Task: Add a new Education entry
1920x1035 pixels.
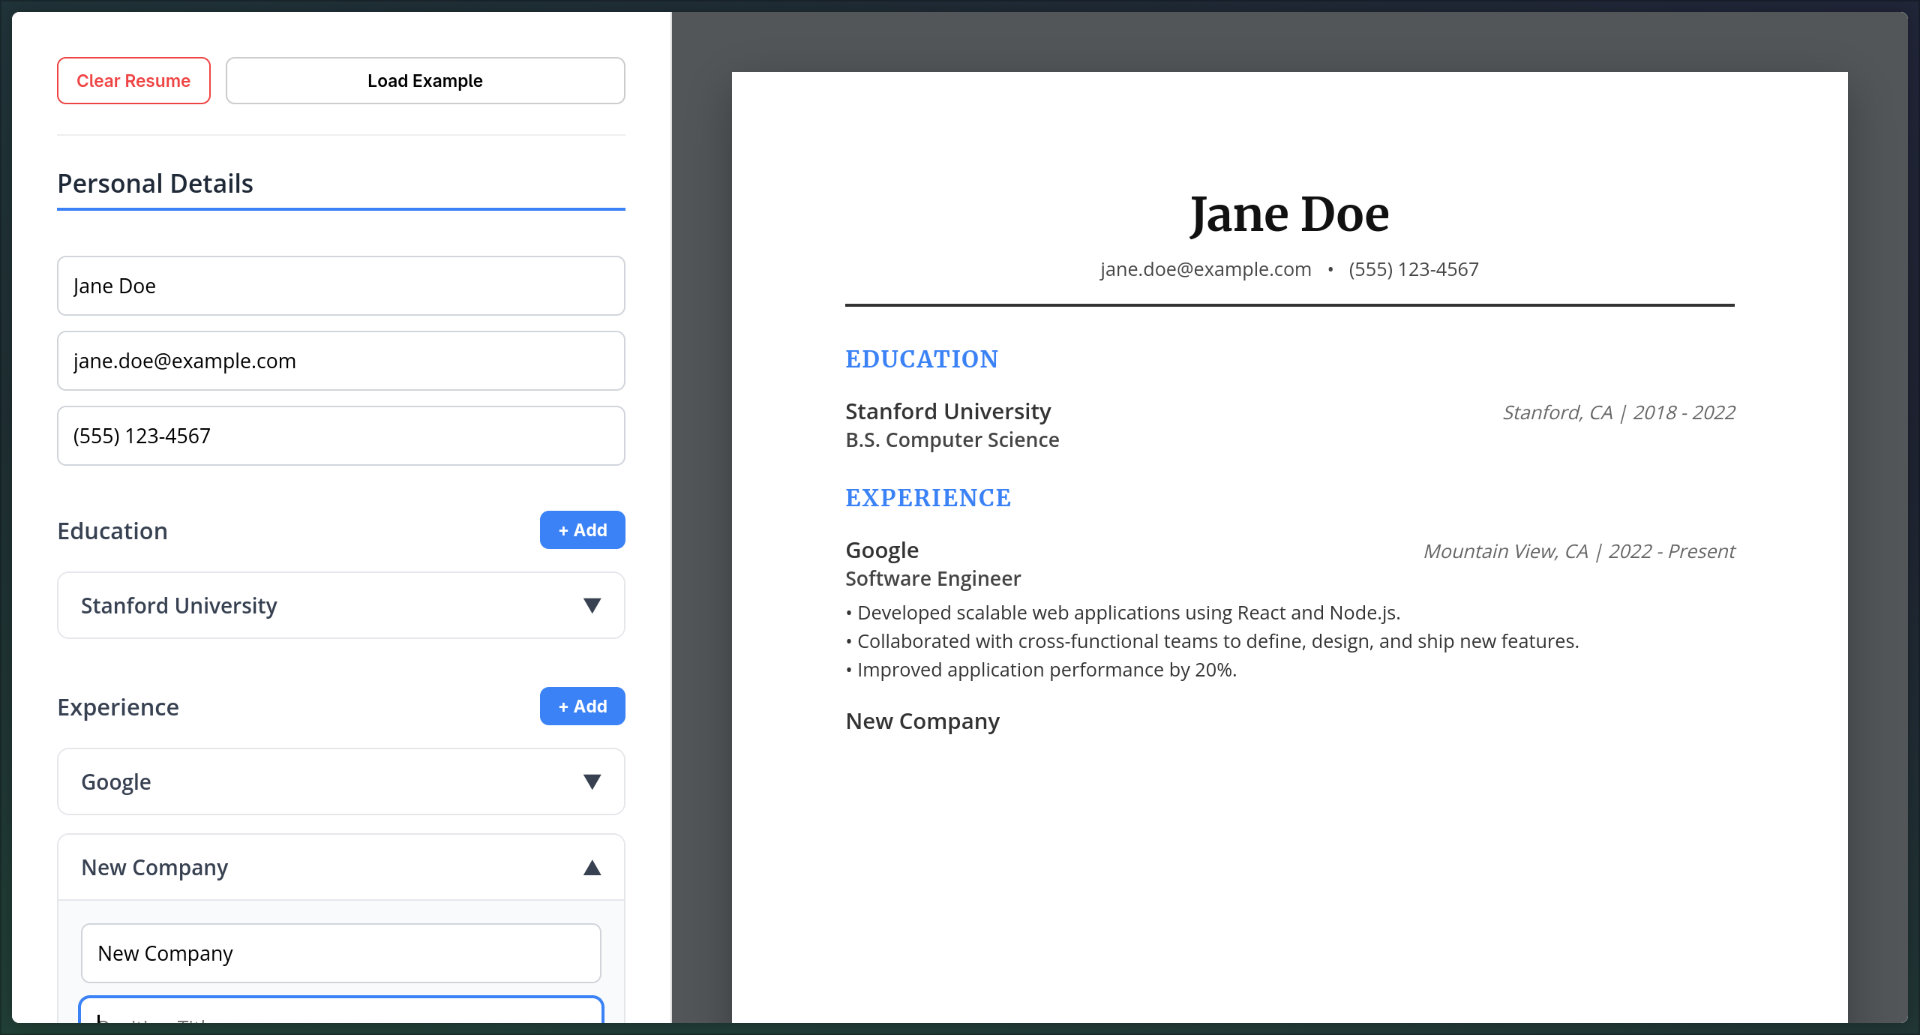Action: point(582,530)
